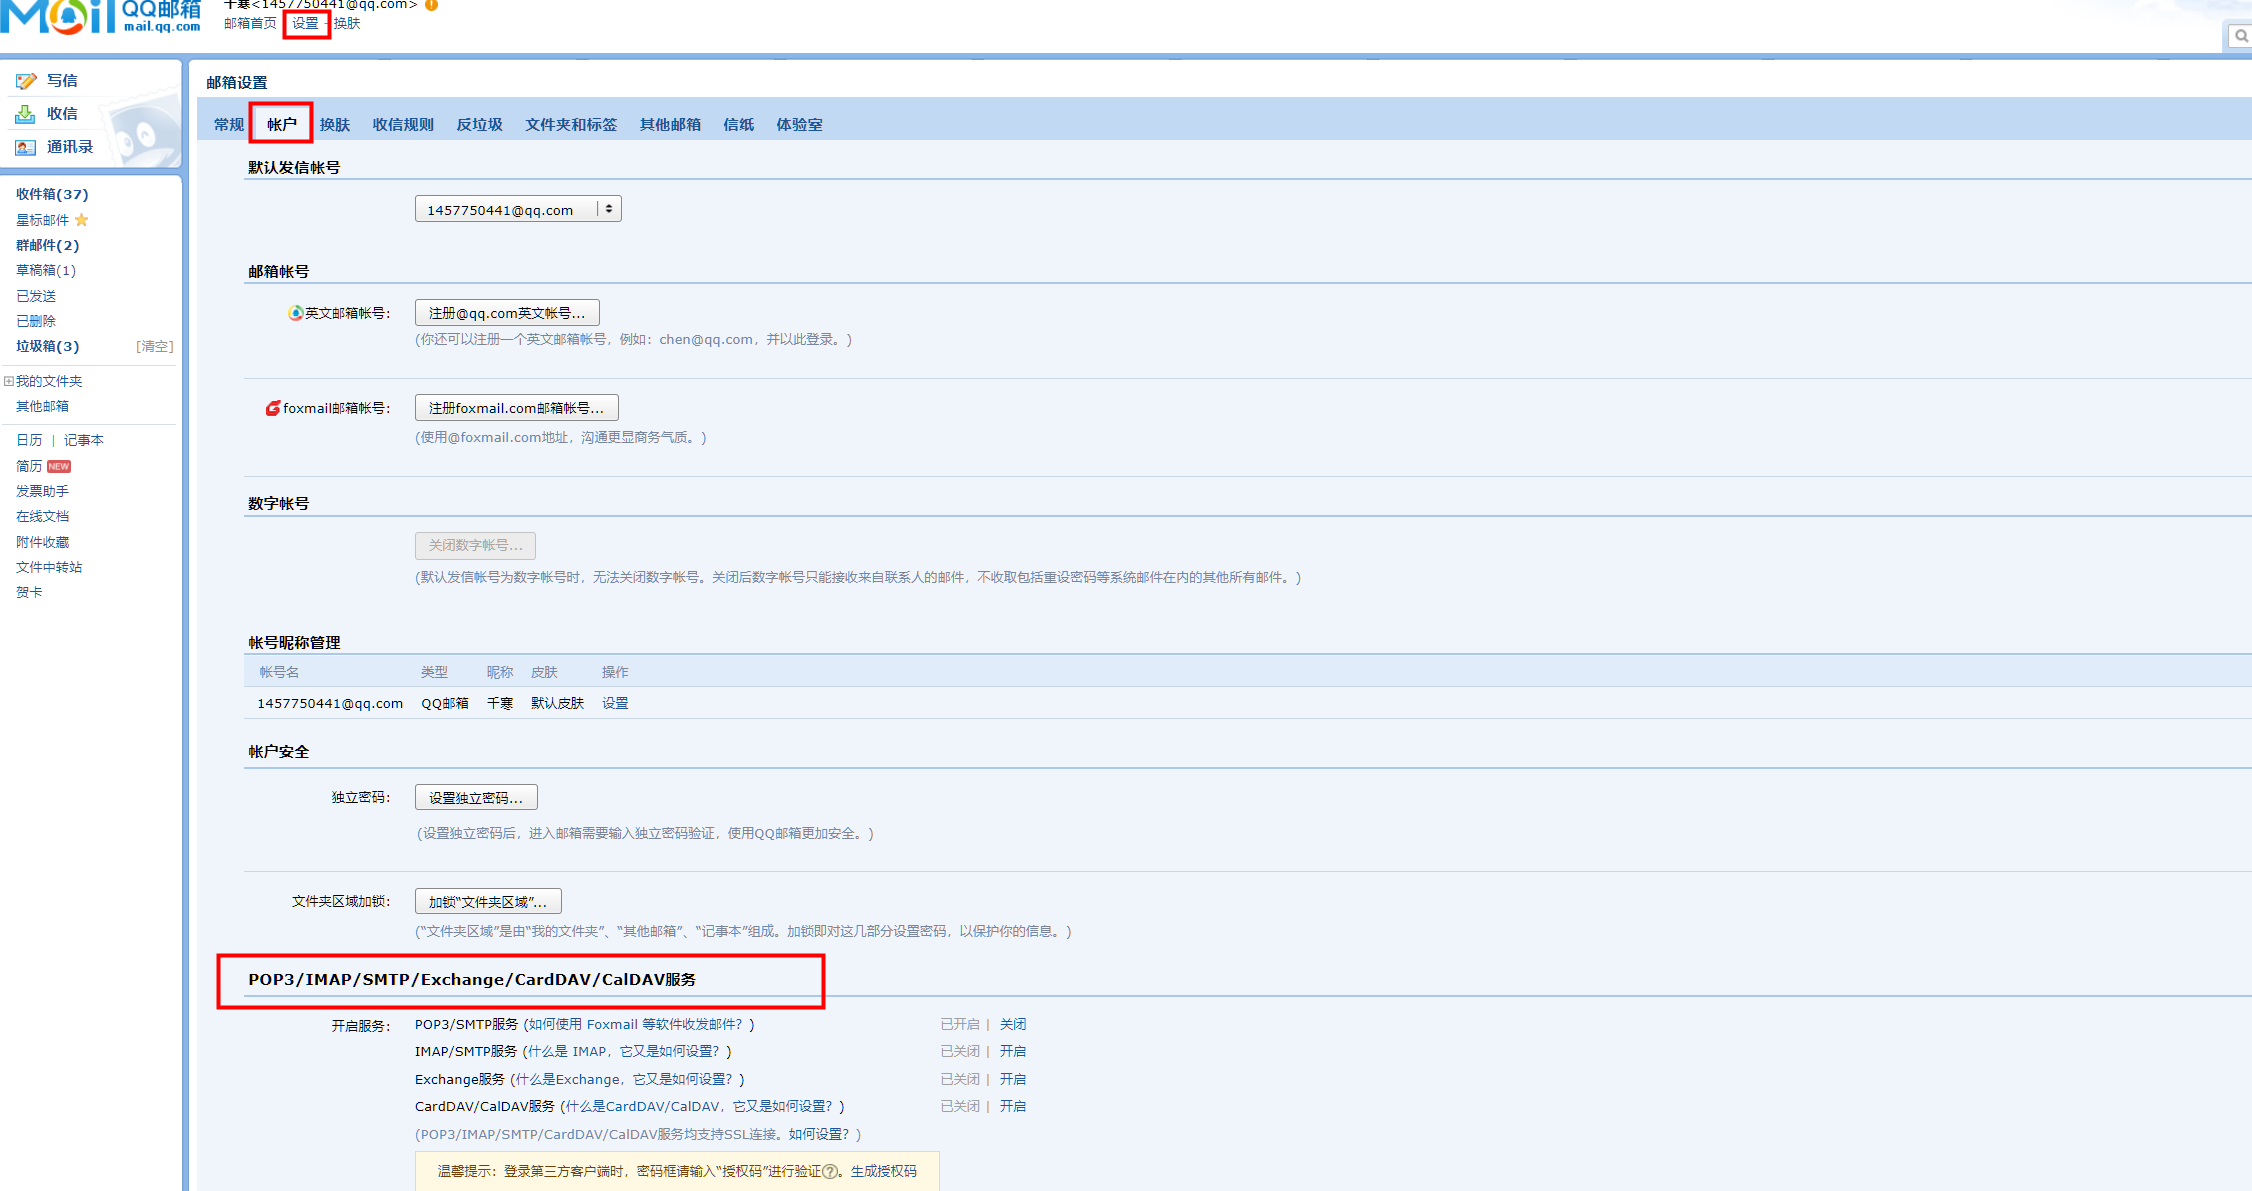Switch to the anti-spam settings tab

[479, 125]
